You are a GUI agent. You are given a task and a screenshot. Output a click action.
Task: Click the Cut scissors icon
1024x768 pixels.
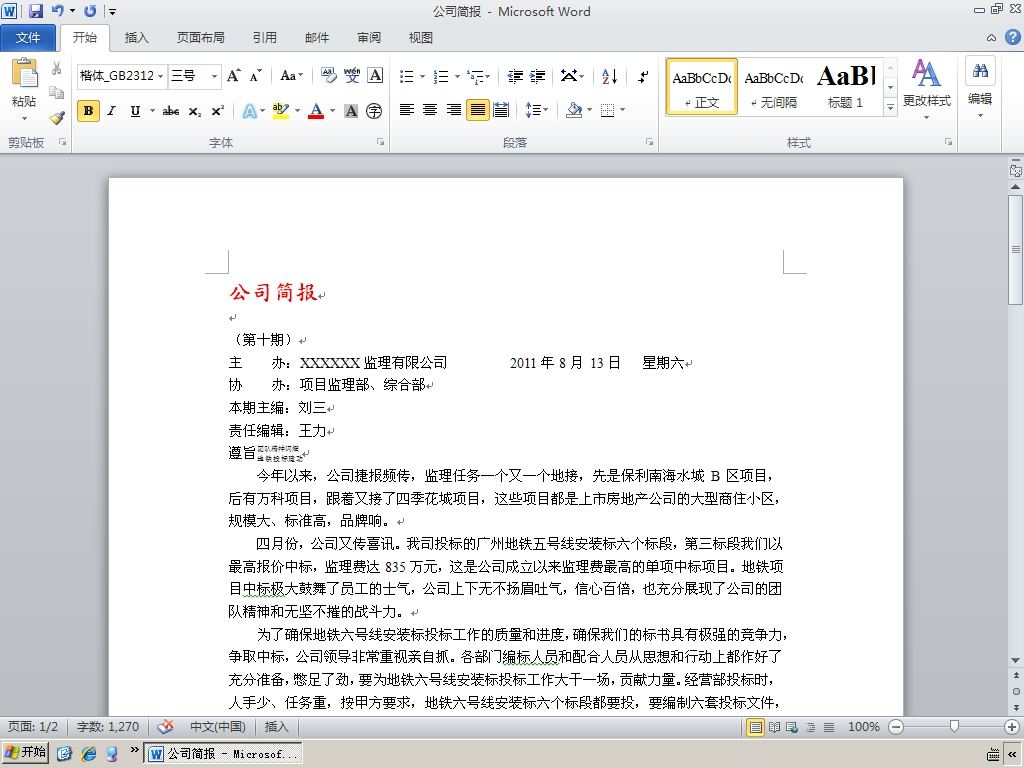coord(57,69)
